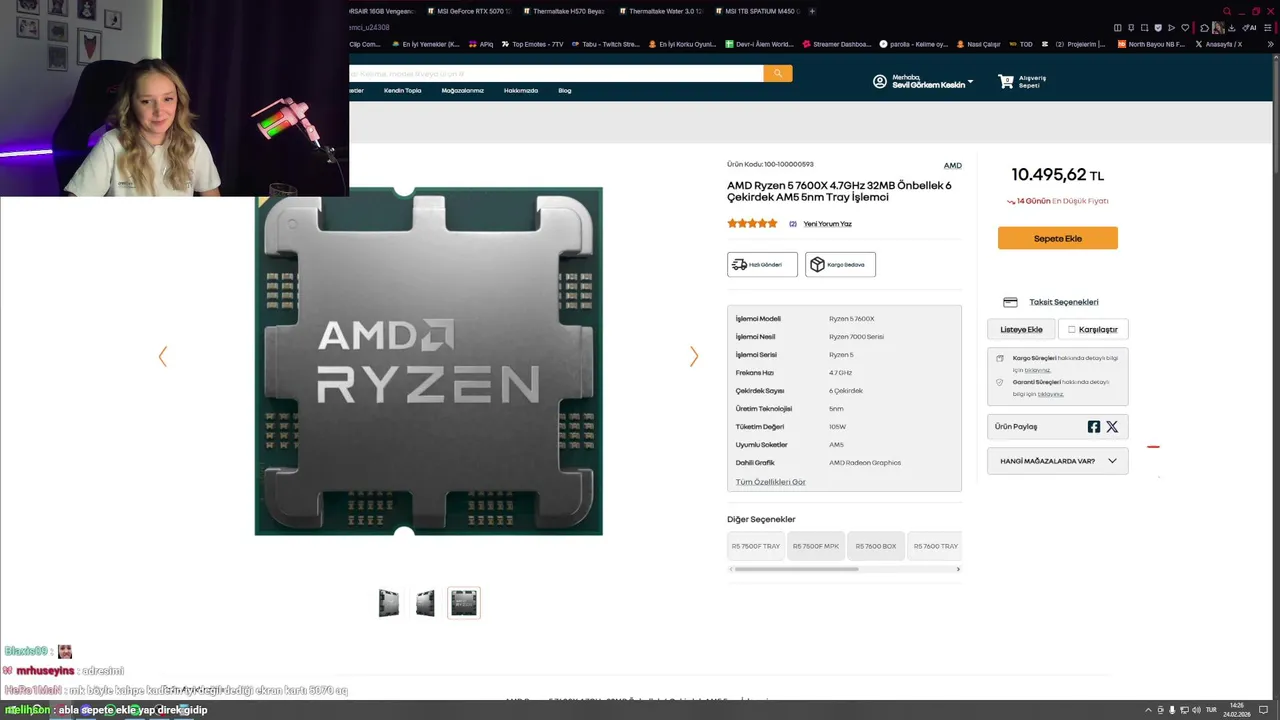The image size is (1280, 720).
Task: Click the browser snapshot icon
Action: tap(1145, 28)
